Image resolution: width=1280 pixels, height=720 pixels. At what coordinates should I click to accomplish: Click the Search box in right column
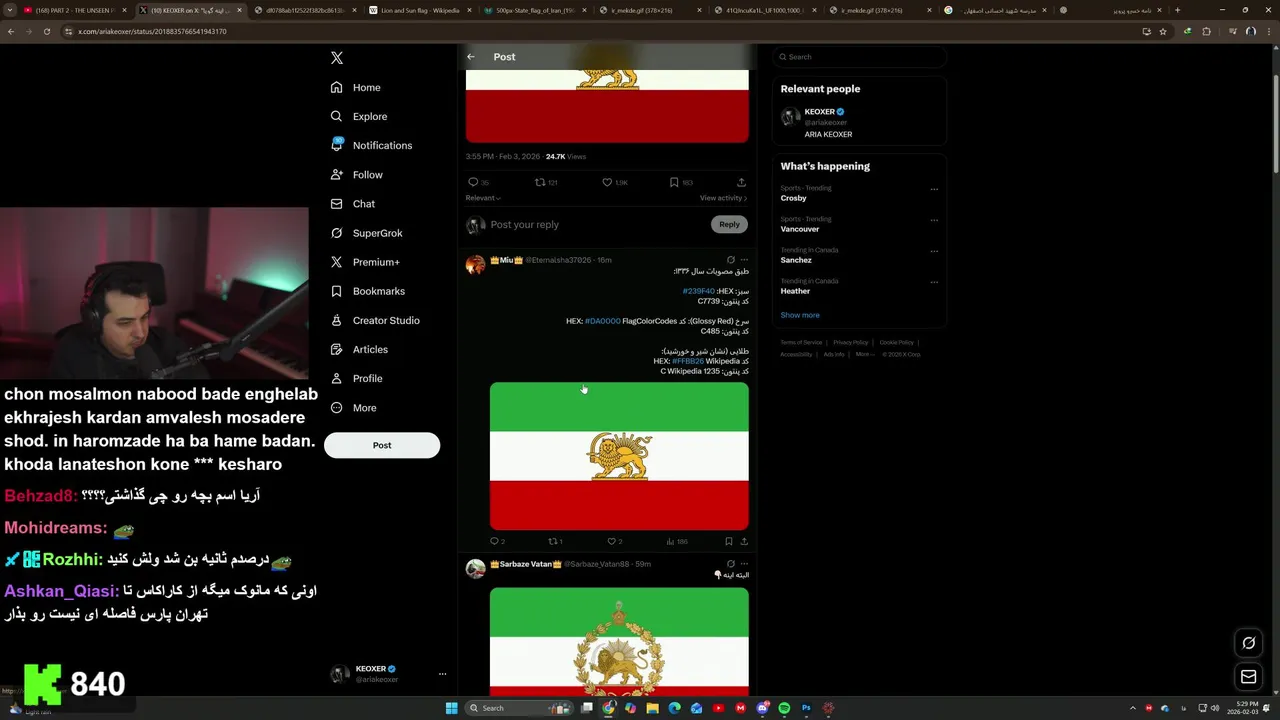(859, 57)
